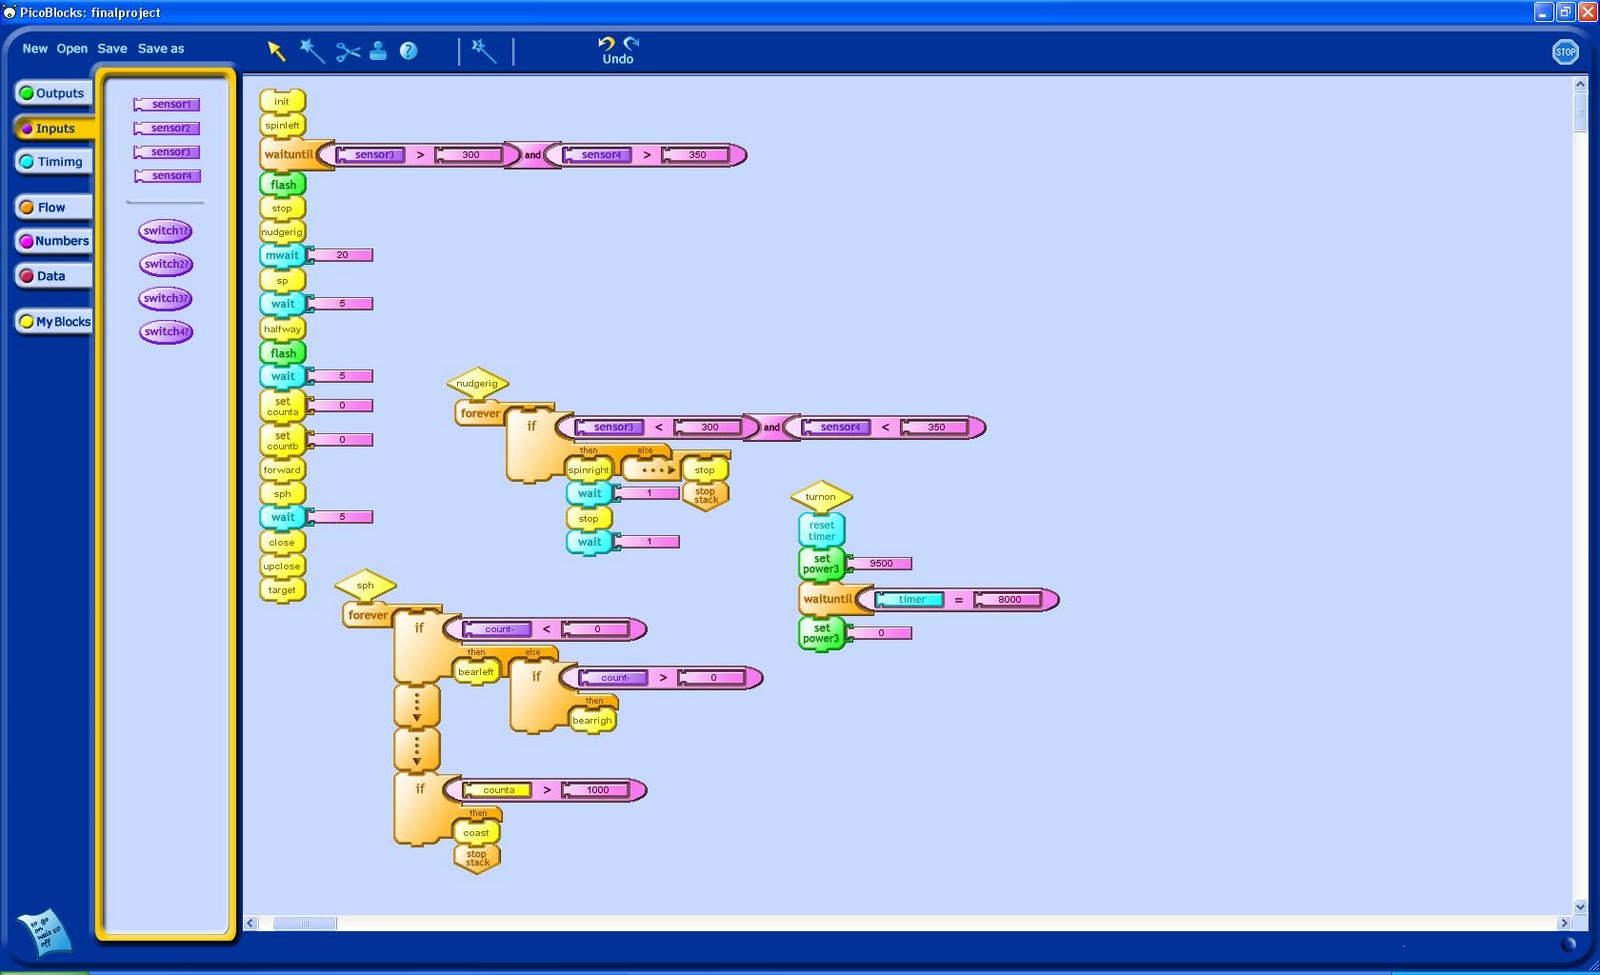Open the My Blocks category
The width and height of the screenshot is (1600, 975).
[53, 321]
